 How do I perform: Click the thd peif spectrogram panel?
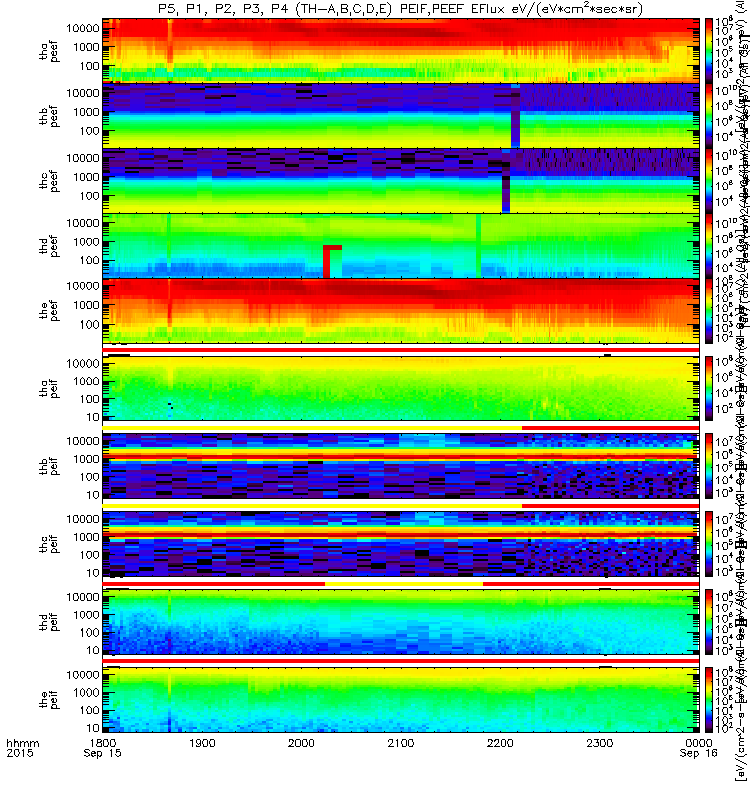click(401, 622)
